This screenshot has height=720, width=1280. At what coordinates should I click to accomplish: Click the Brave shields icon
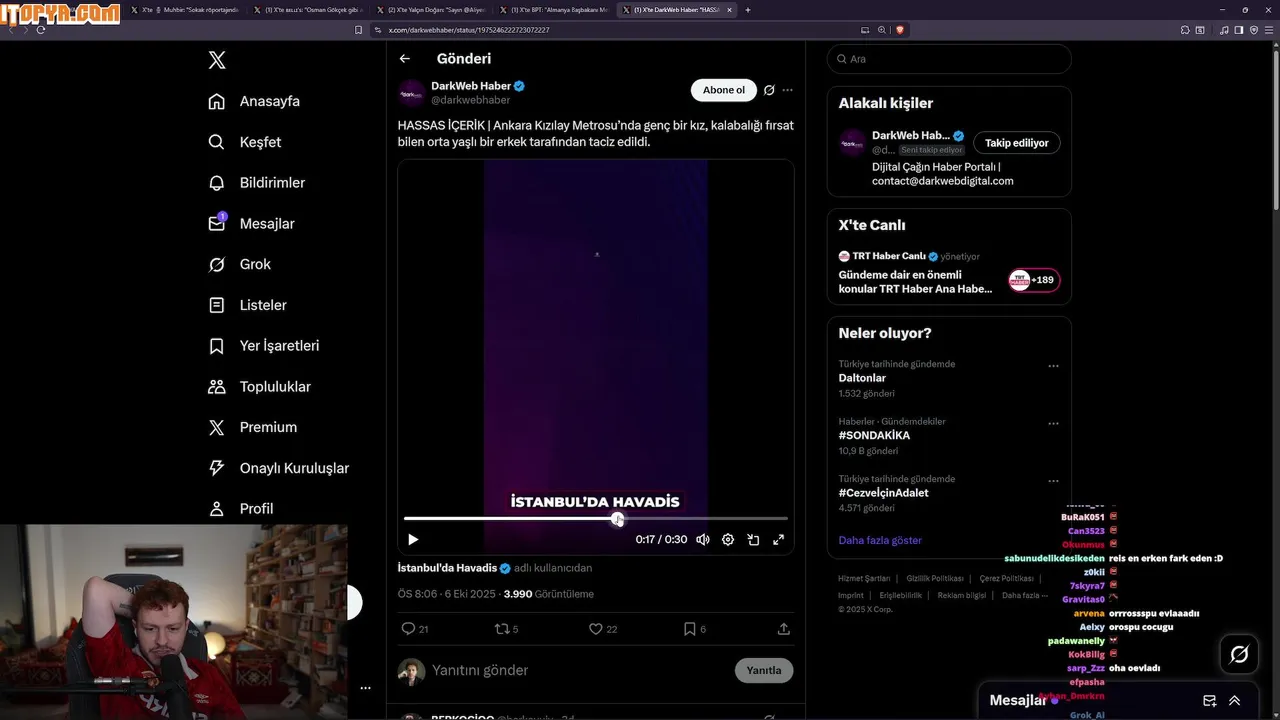900,30
